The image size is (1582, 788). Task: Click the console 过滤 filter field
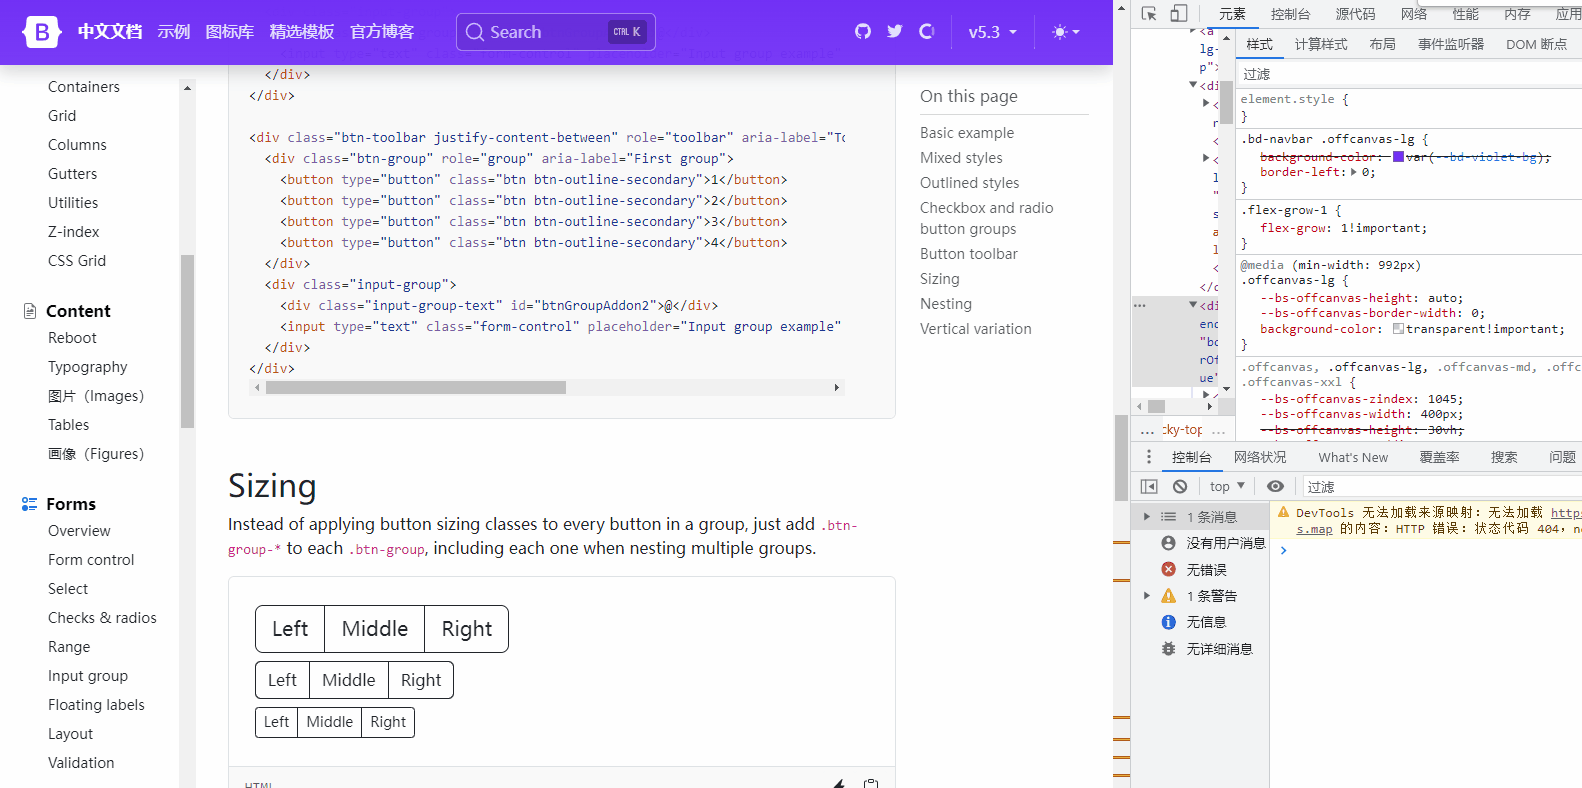pos(1442,486)
